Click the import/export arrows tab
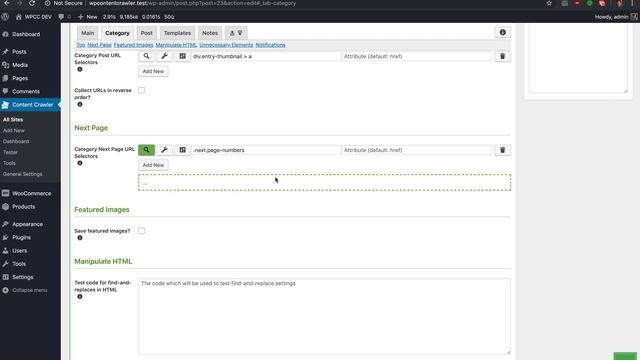This screenshot has height=360, width=640. [x=236, y=33]
